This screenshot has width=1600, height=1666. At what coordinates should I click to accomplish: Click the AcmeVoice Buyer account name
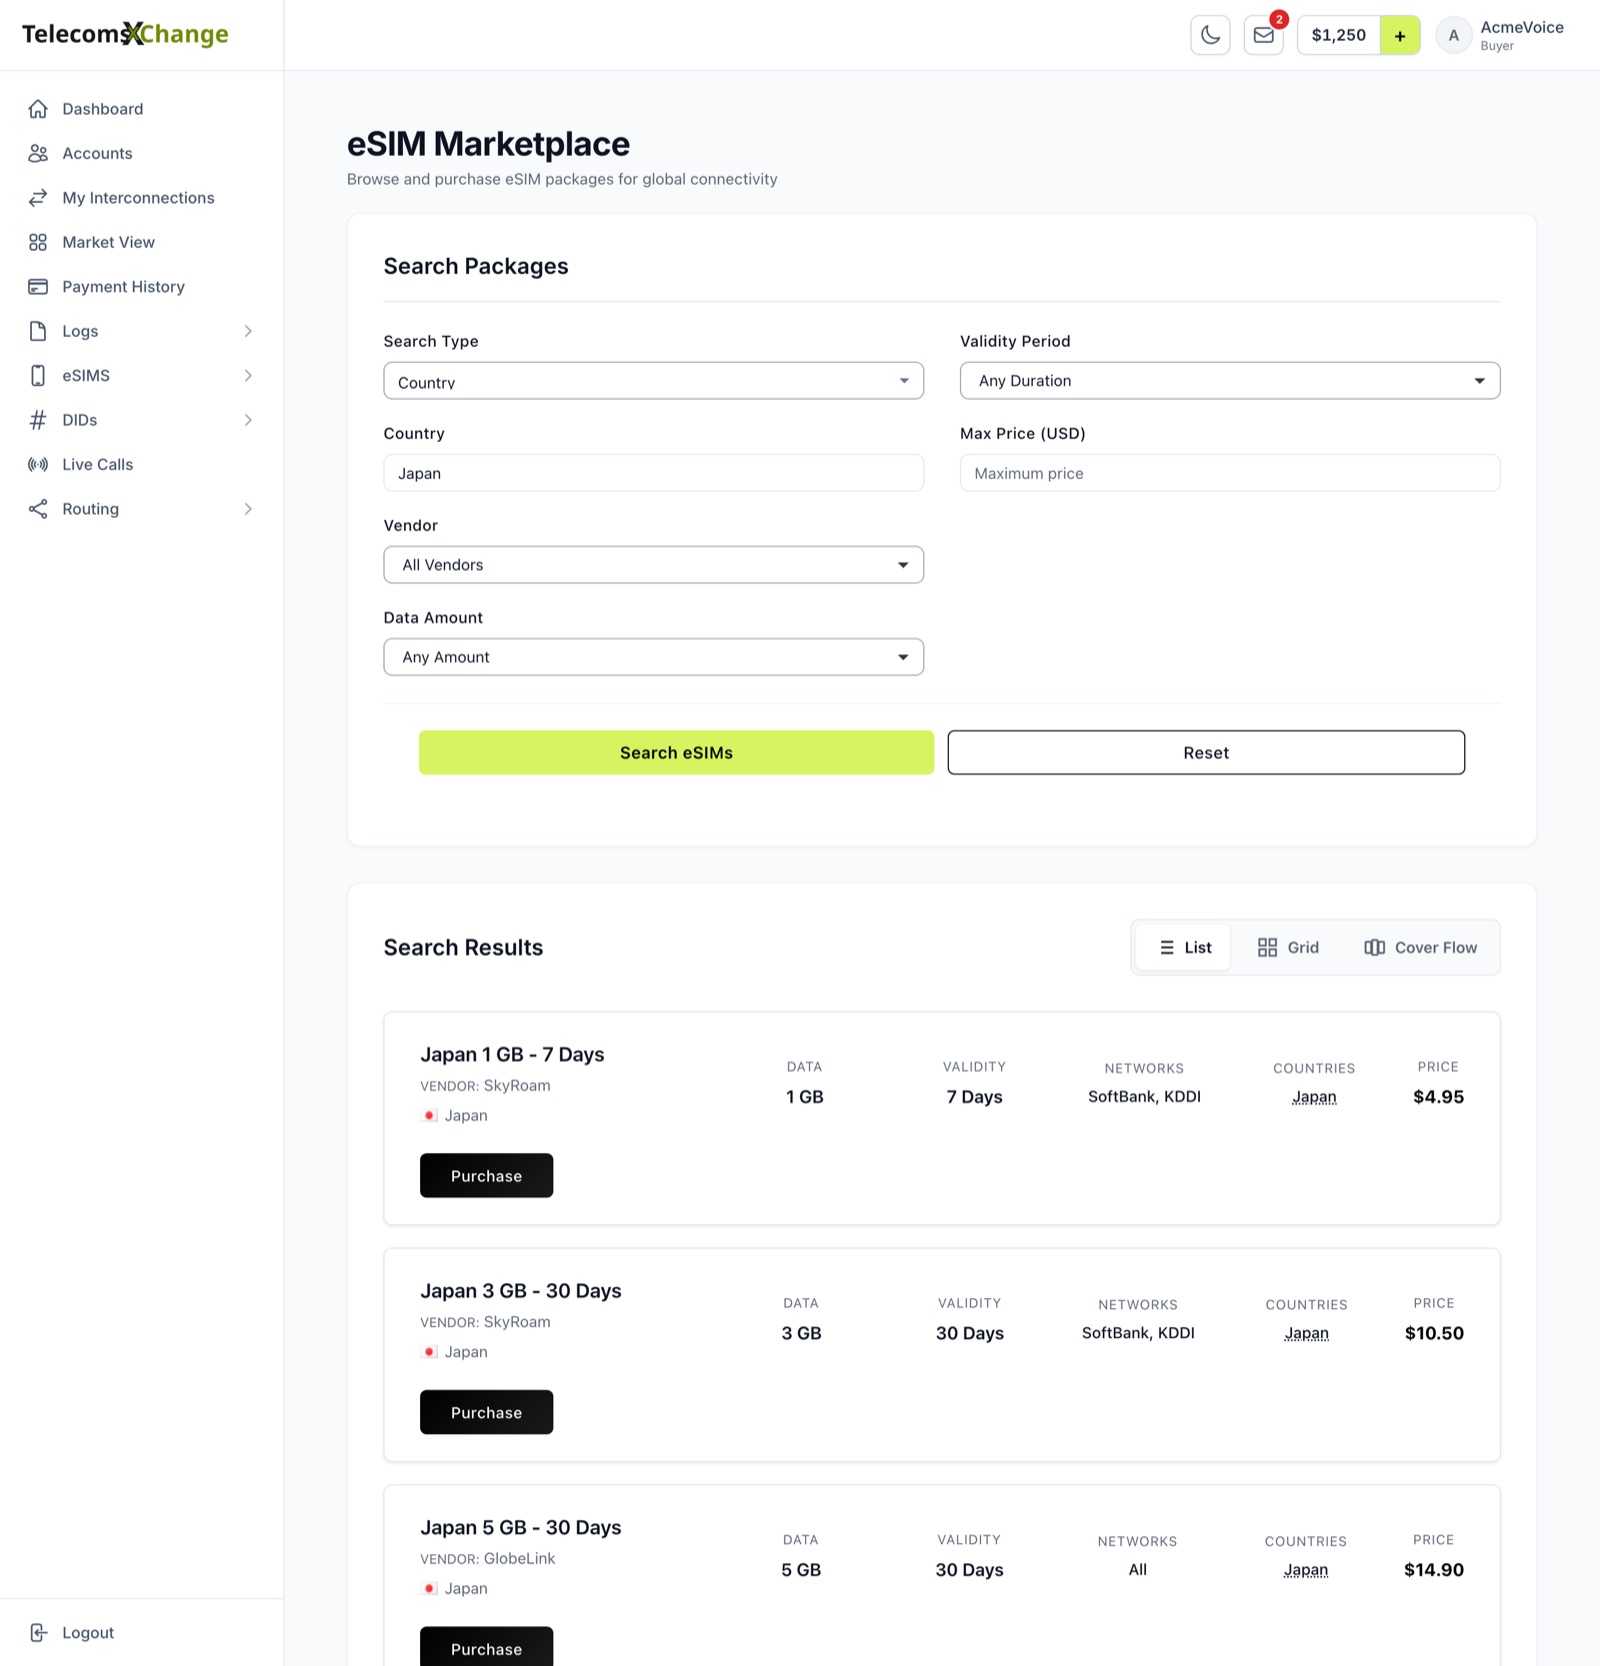tap(1521, 35)
